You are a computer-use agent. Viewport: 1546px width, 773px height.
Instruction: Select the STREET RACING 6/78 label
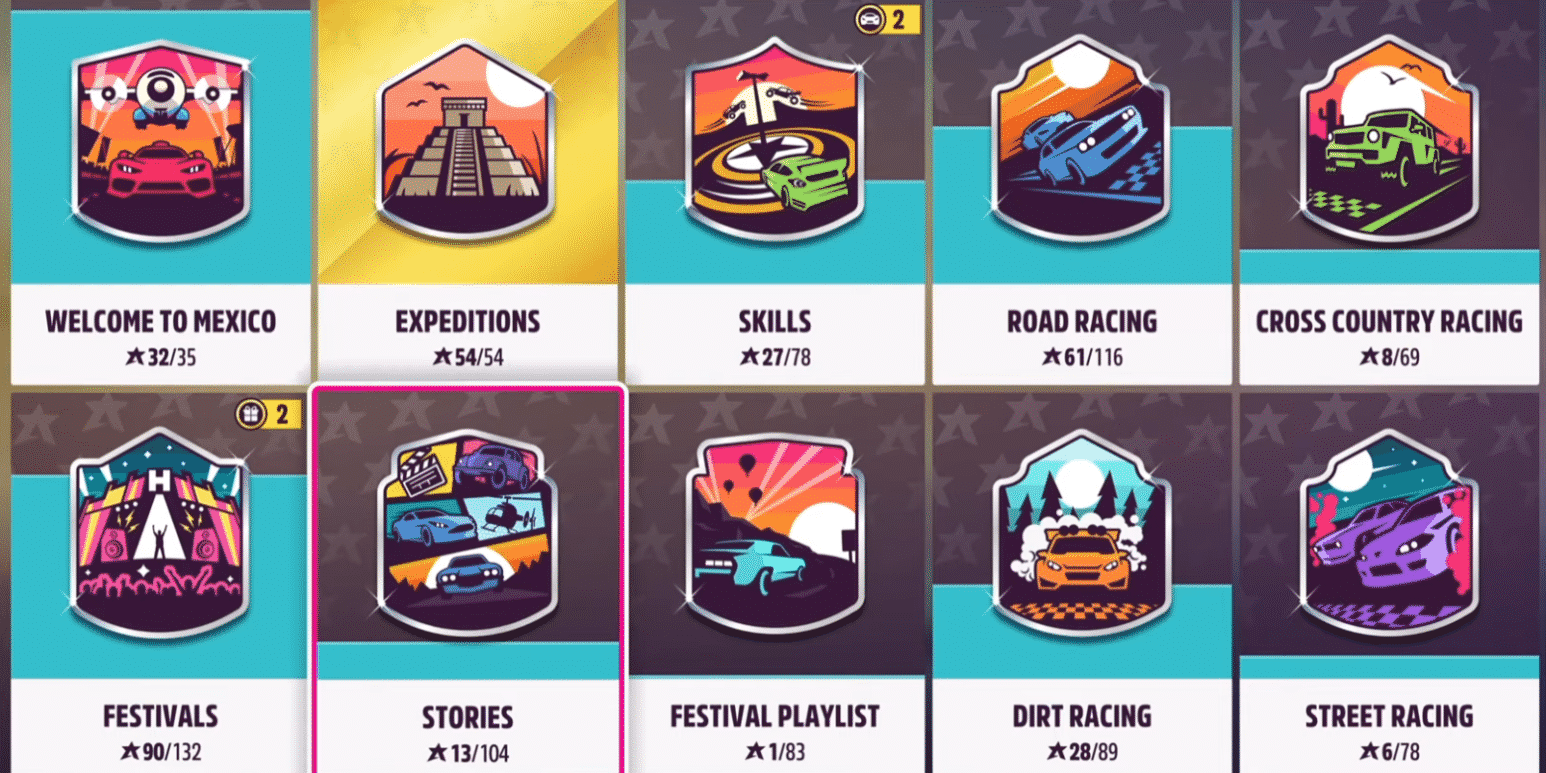pos(1390,732)
